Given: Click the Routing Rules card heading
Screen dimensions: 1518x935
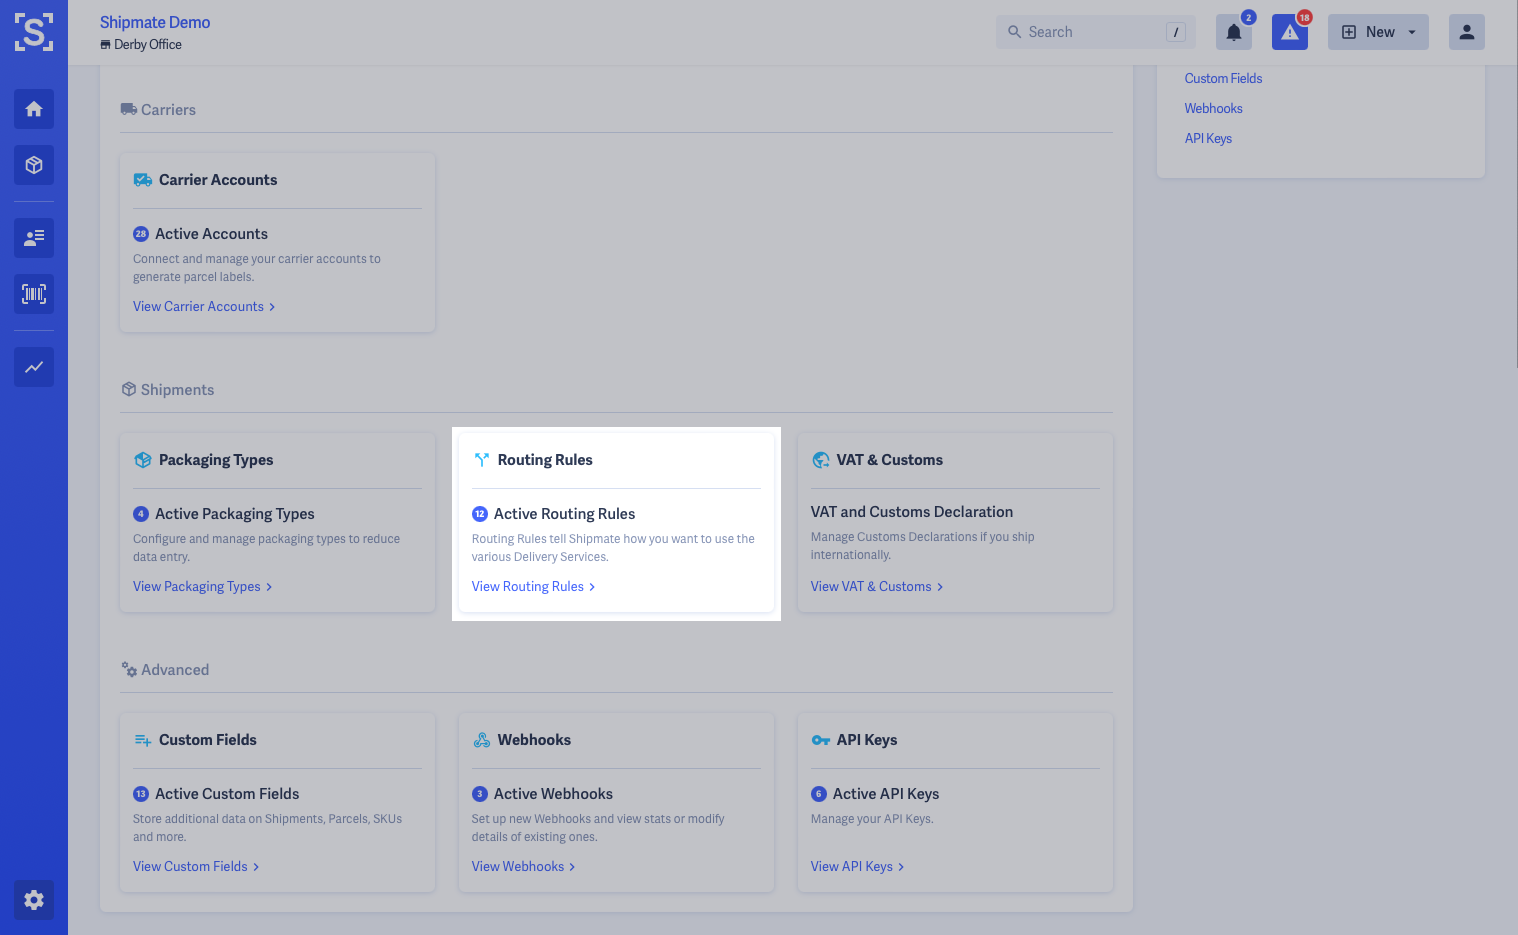Looking at the screenshot, I should pos(545,460).
